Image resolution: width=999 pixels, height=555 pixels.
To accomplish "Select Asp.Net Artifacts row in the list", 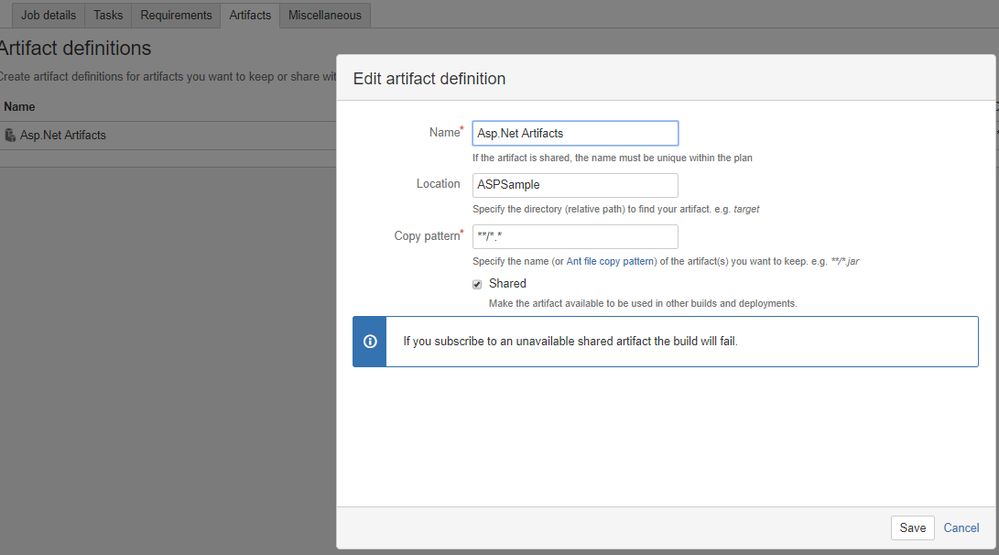I will [x=168, y=135].
